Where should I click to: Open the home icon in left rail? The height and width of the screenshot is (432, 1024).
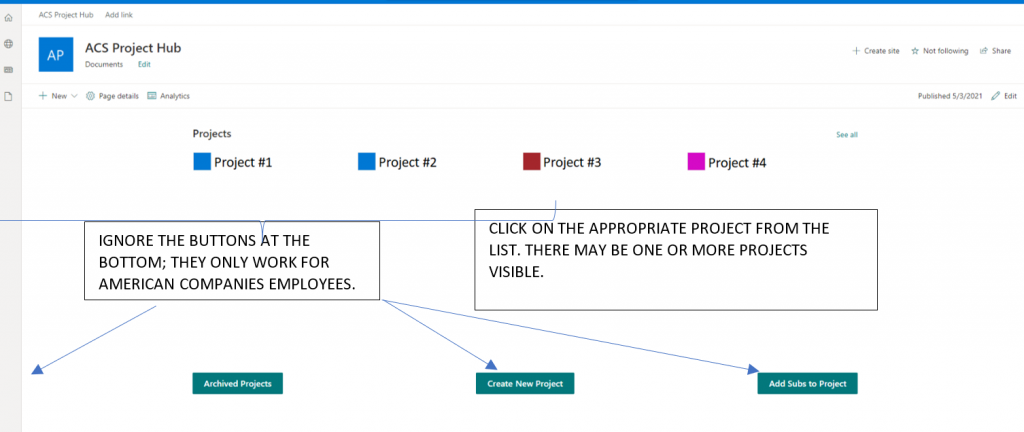coord(8,18)
